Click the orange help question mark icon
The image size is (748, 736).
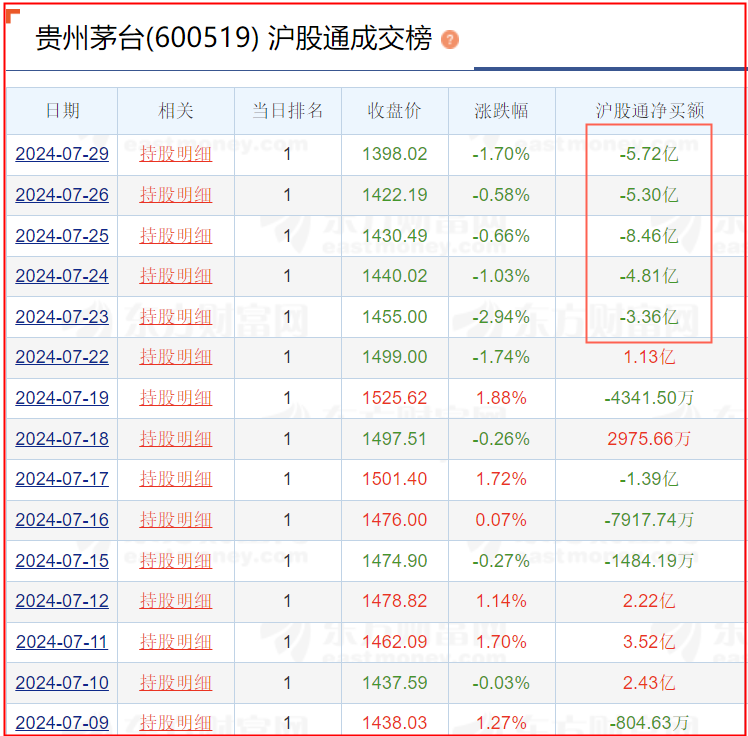click(x=449, y=39)
